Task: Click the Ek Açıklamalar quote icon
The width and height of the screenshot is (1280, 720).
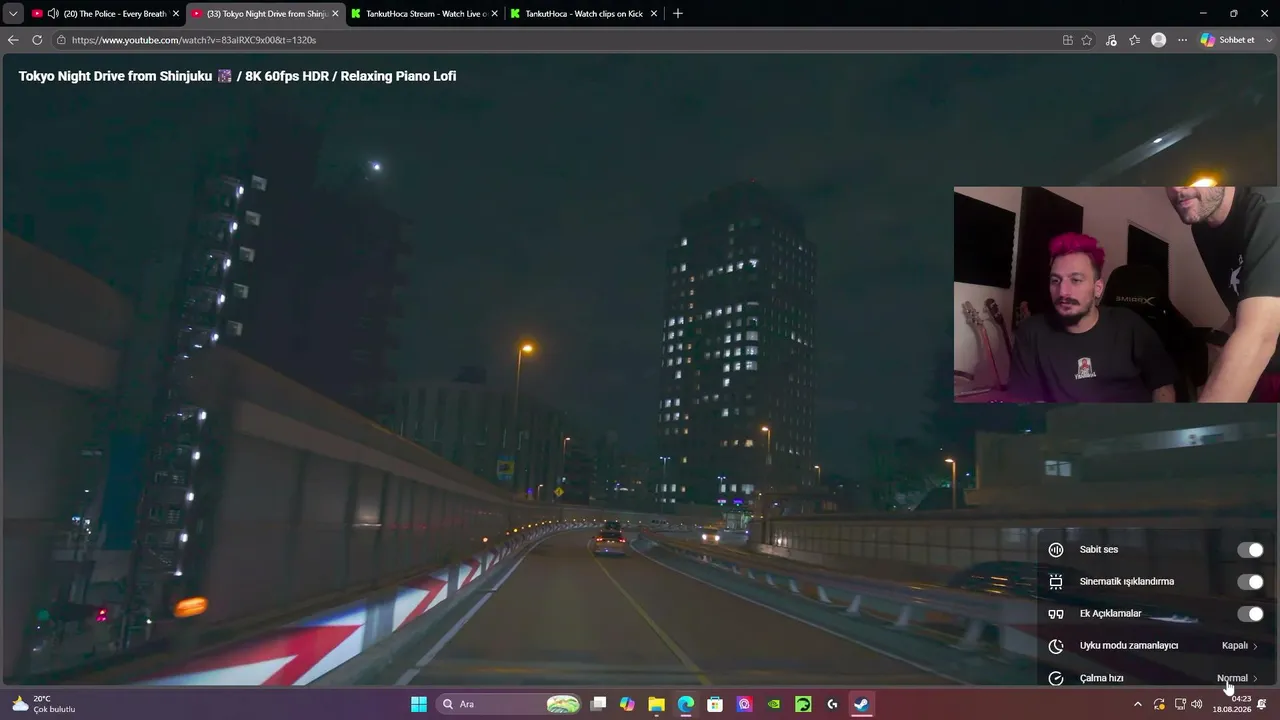Action: click(1056, 614)
